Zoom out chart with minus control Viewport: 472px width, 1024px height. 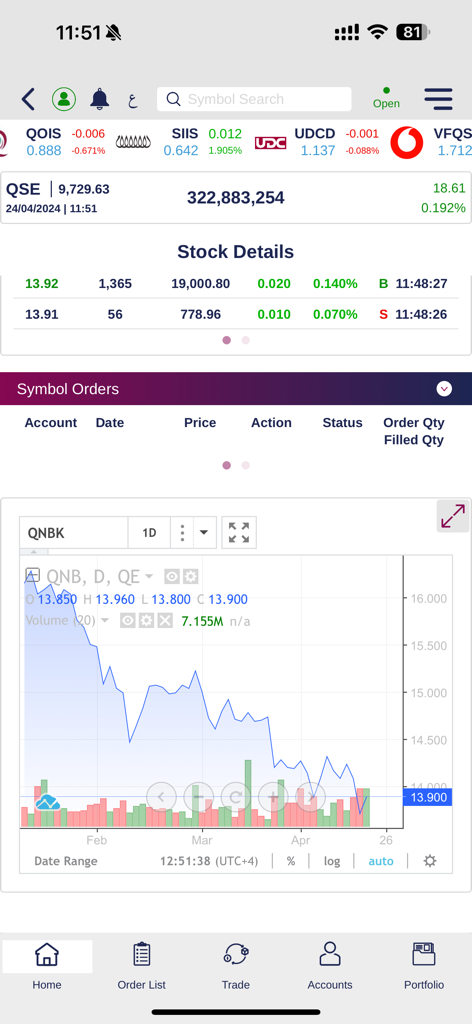198,797
